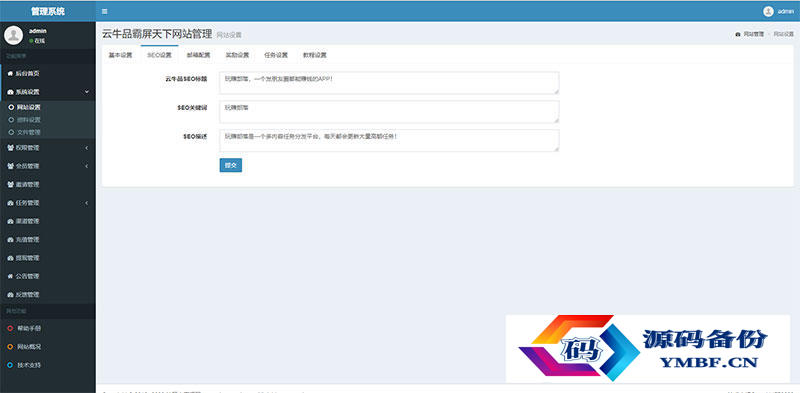Viewport: 800px width, 393px height.
Task: Switch to the 基本设置 tab
Action: point(120,55)
